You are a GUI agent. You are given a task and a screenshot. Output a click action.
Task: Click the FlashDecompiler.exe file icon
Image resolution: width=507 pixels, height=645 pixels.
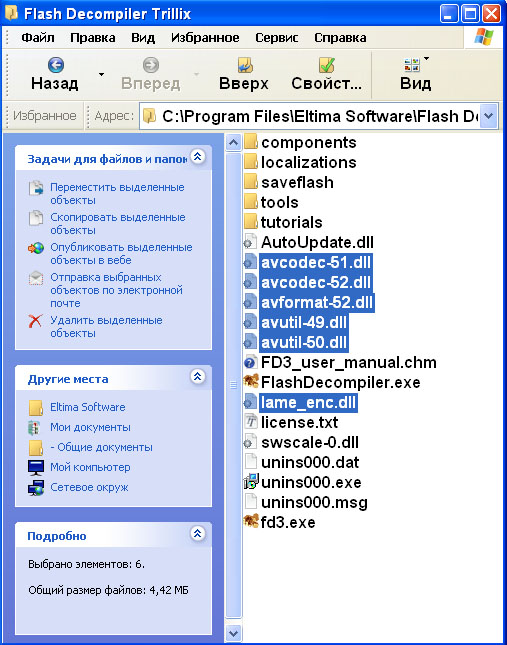coord(250,382)
